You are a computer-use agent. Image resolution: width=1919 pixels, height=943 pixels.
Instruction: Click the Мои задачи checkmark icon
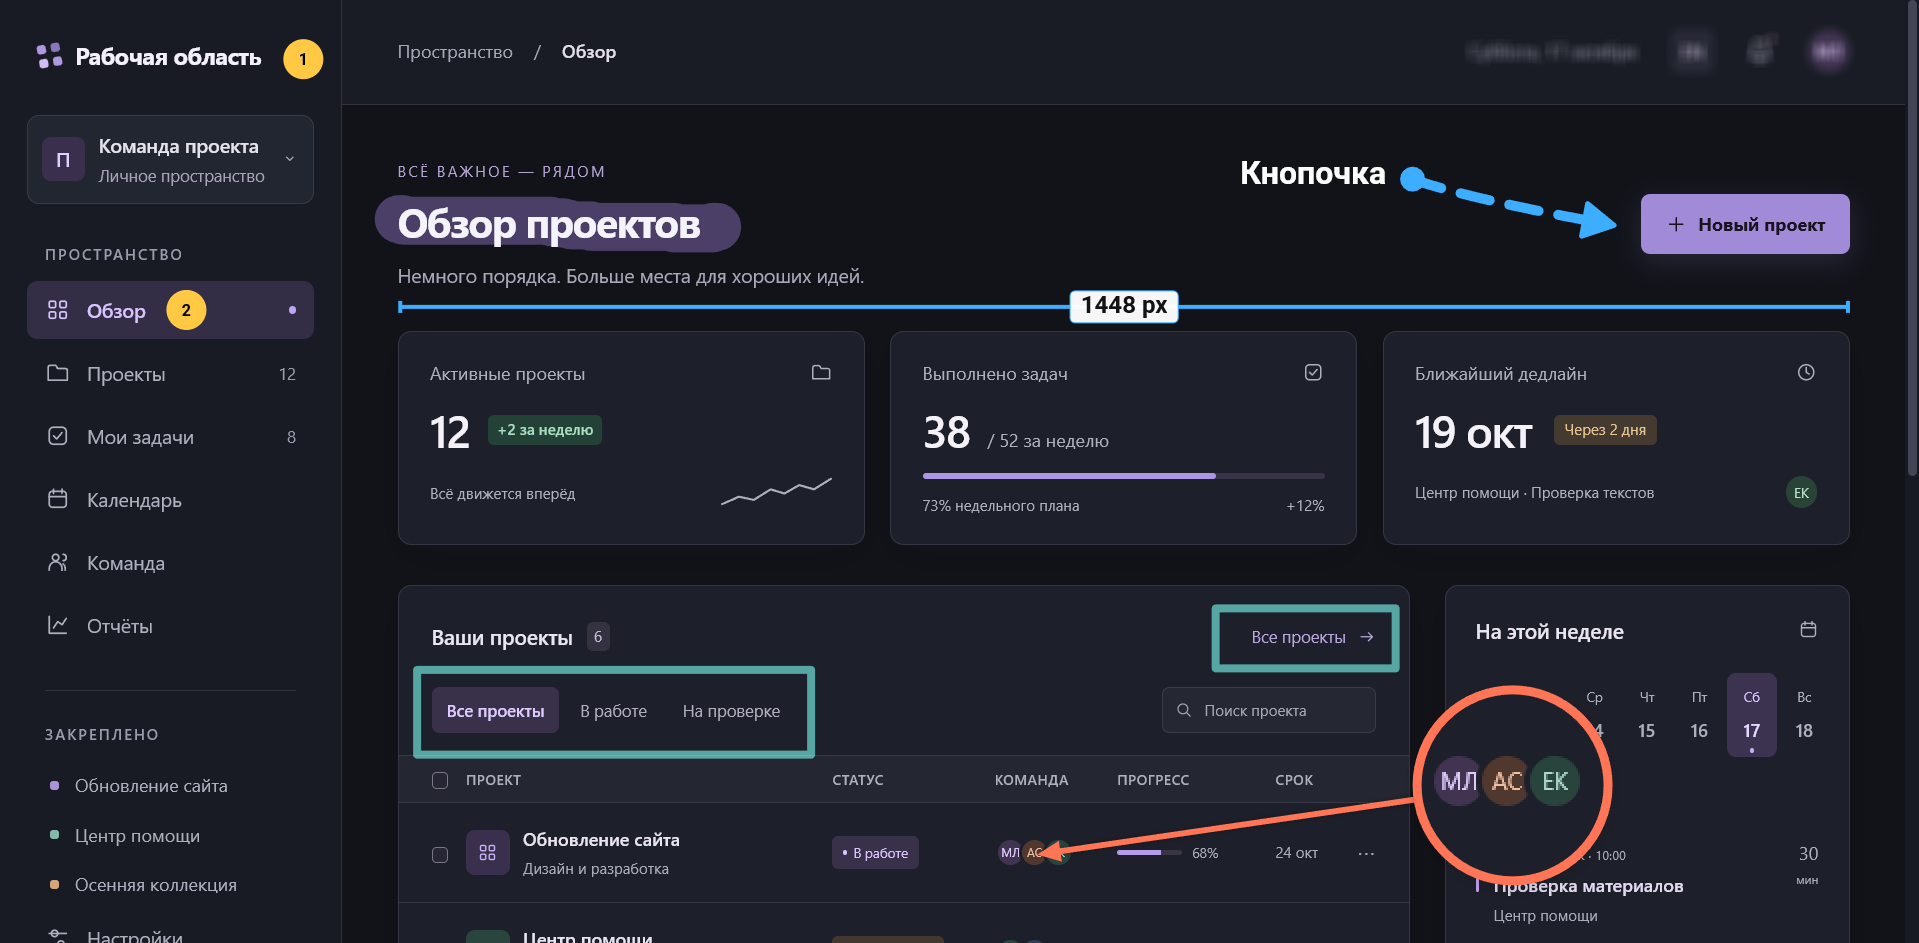(58, 436)
